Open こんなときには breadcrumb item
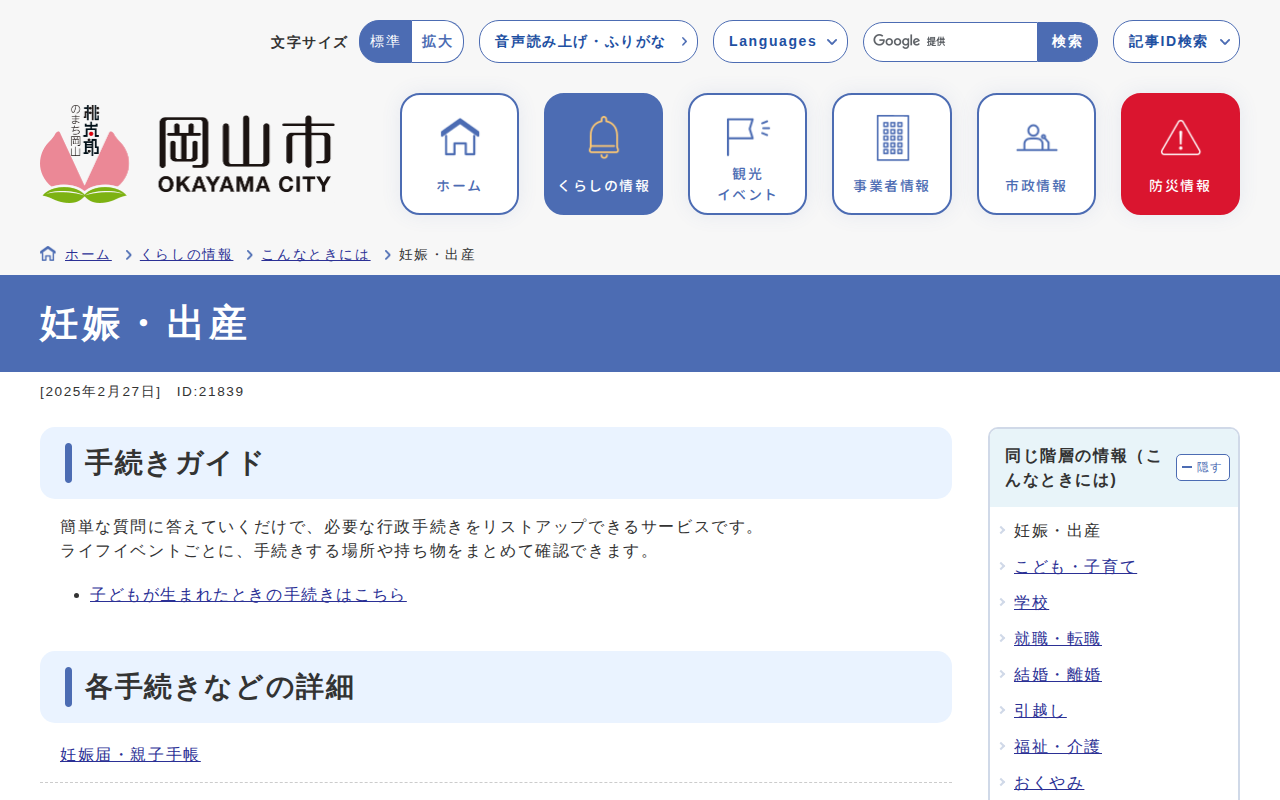 coord(315,255)
